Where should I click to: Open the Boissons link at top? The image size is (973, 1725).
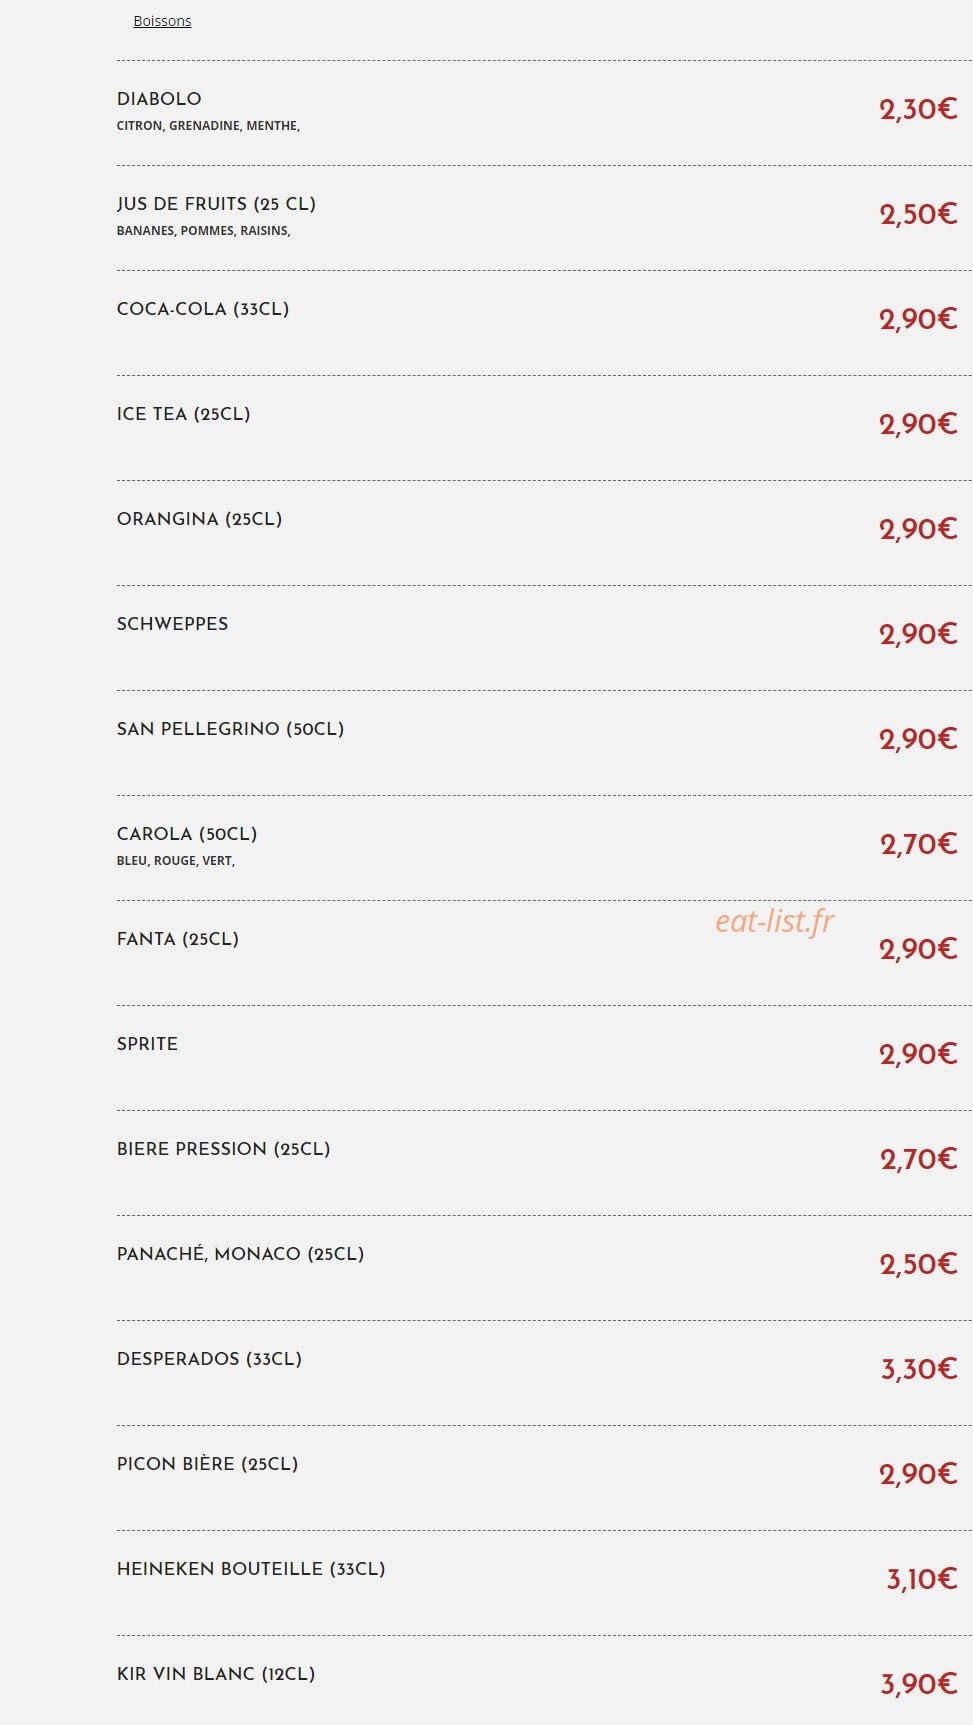162,21
